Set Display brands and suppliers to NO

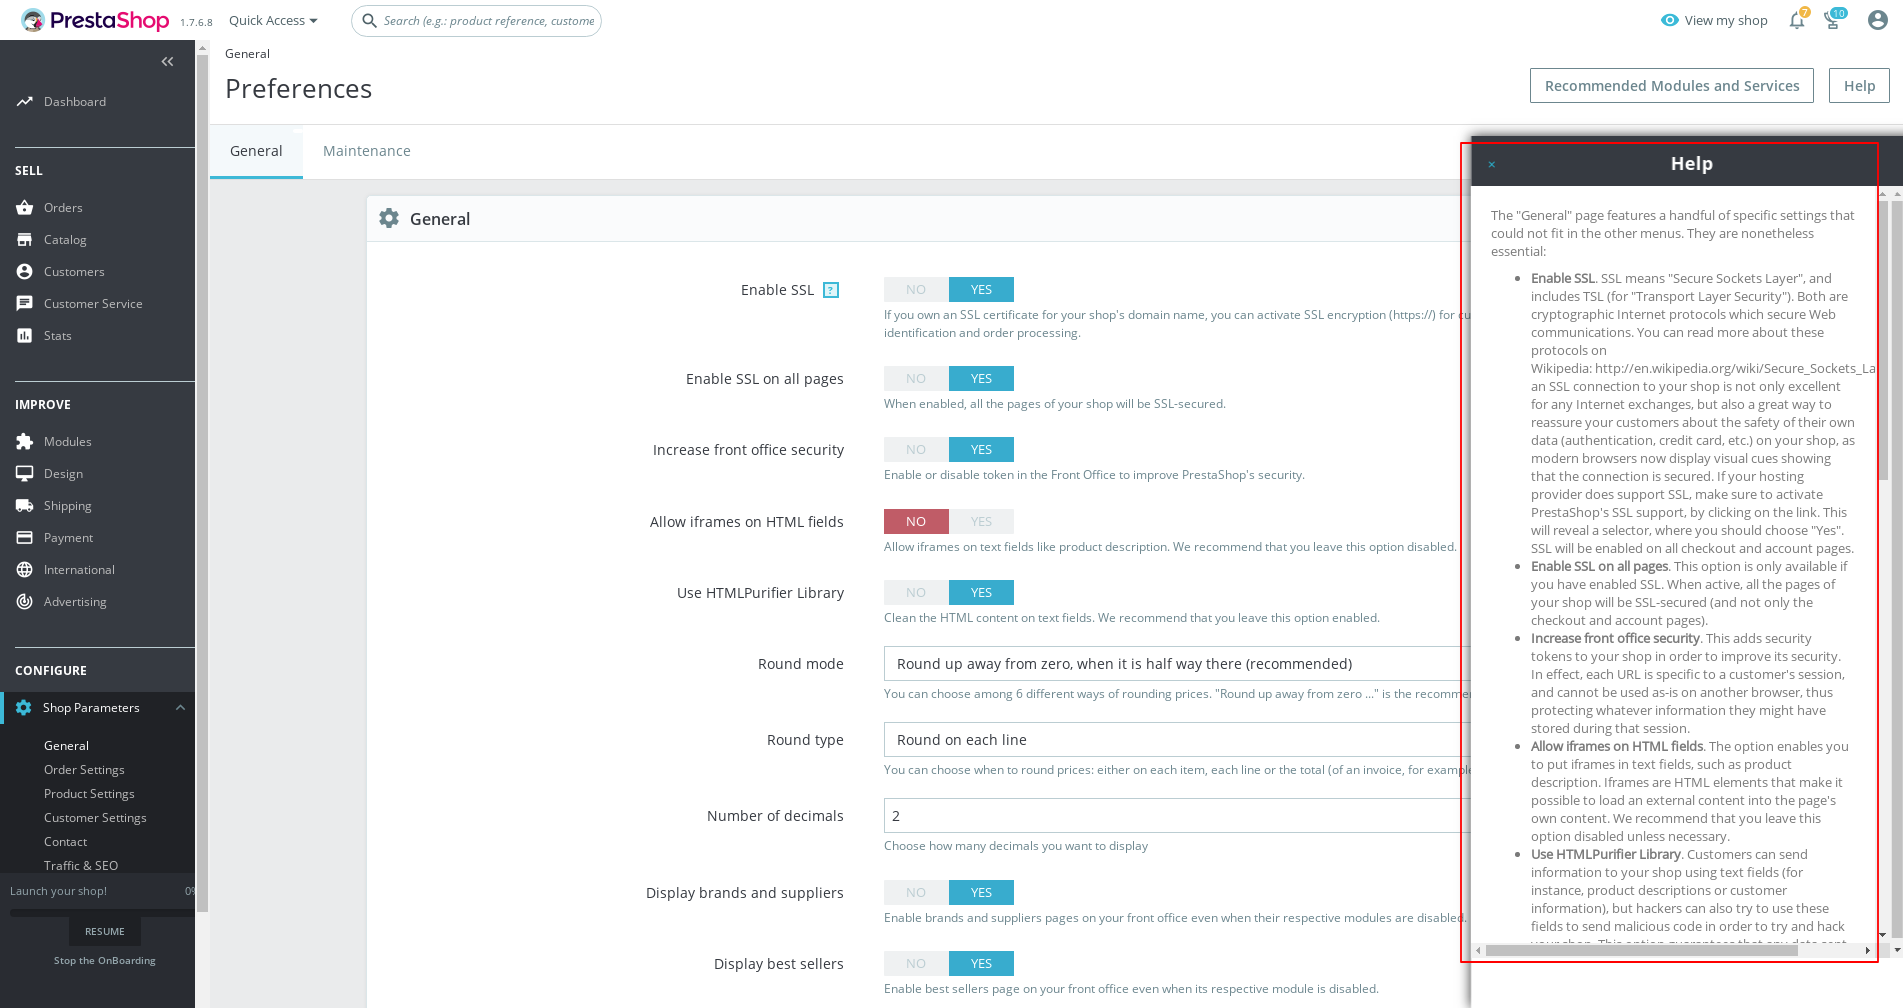[x=916, y=893]
